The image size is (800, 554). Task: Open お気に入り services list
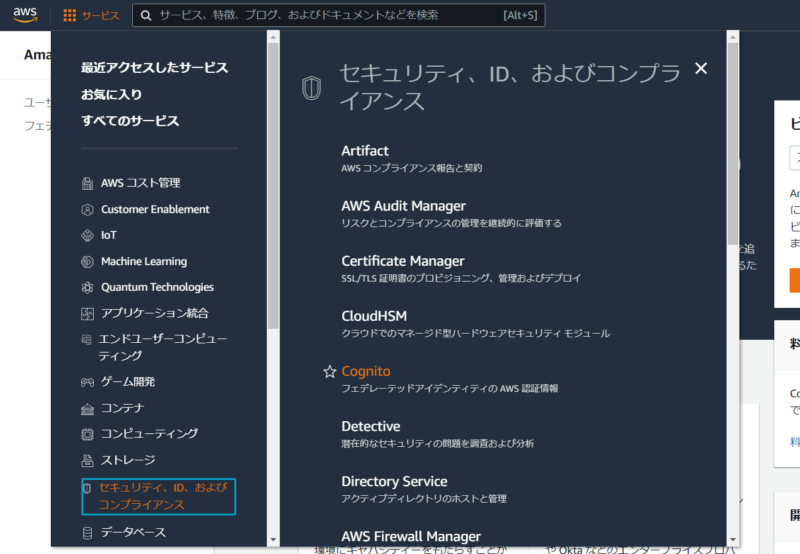(112, 95)
